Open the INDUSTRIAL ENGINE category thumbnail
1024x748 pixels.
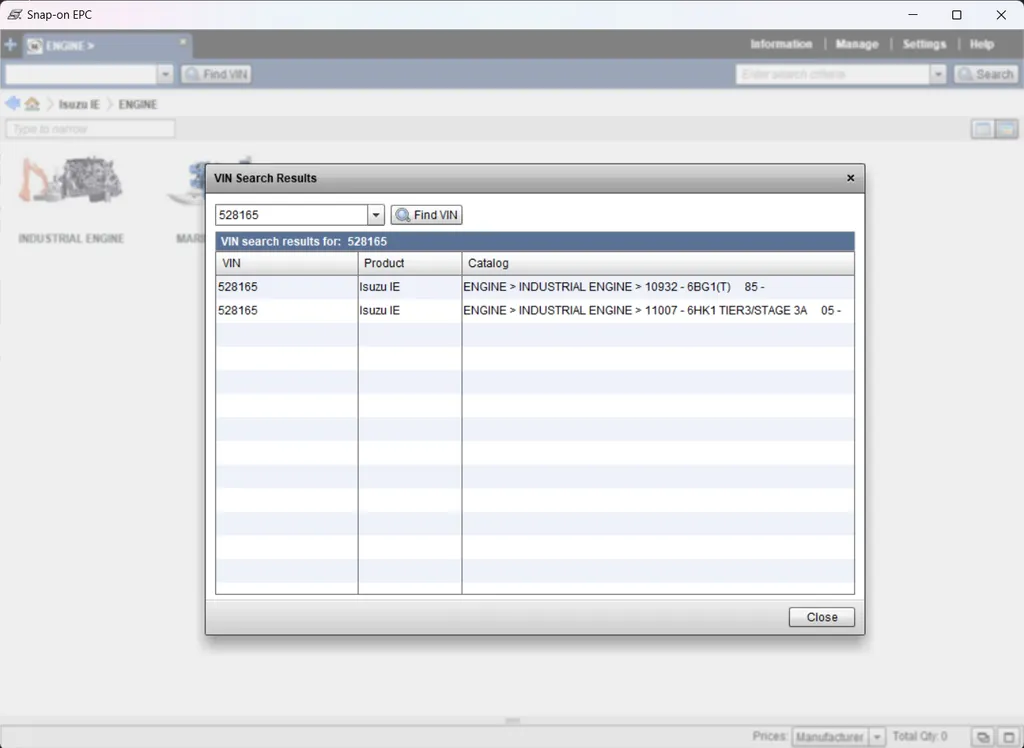71,200
